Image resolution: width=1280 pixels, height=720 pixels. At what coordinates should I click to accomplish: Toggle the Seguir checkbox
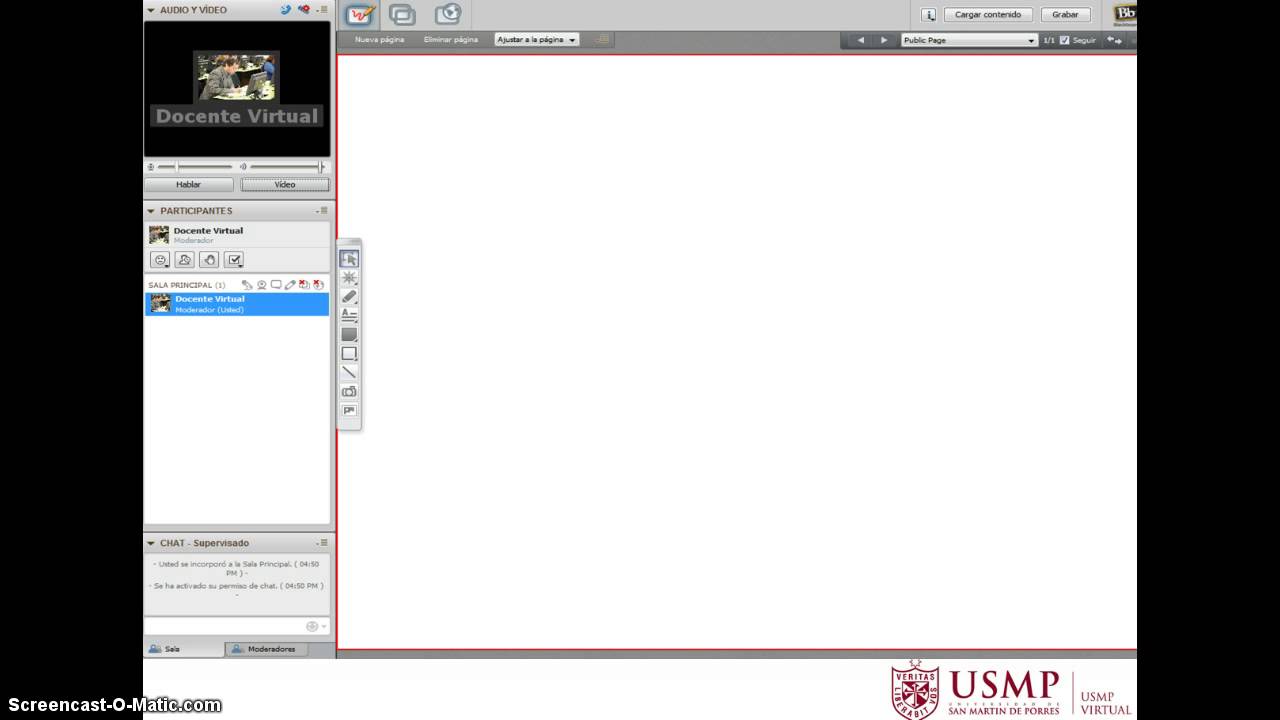pos(1064,40)
